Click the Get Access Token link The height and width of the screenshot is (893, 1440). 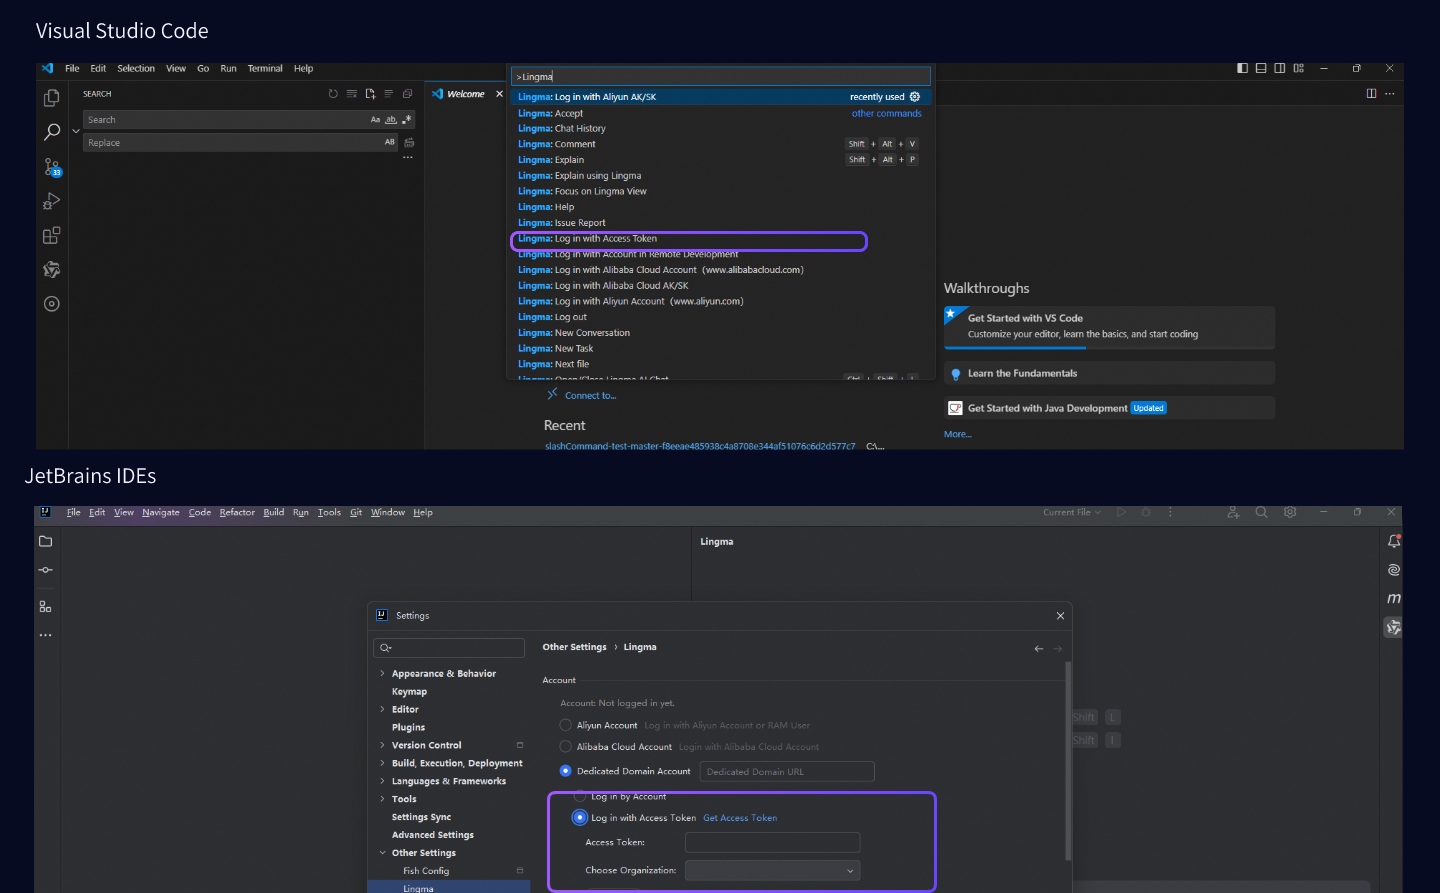pyautogui.click(x=740, y=818)
